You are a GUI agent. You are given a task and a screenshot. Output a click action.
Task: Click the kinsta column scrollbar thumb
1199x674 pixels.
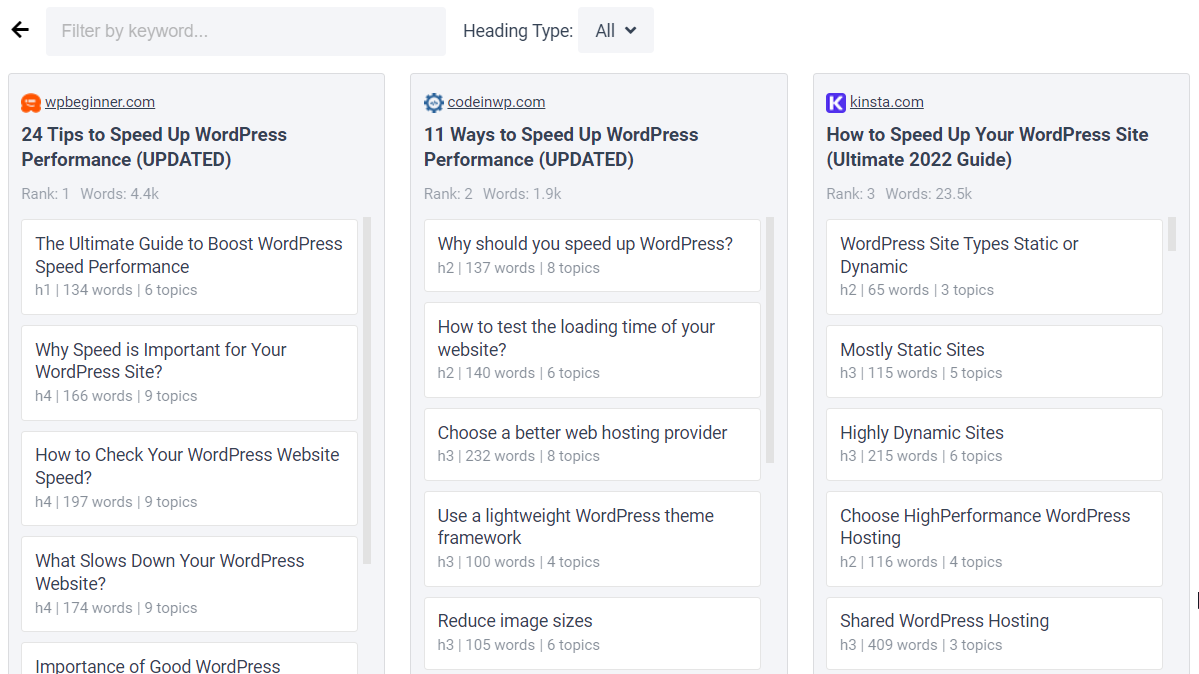[x=1172, y=234]
